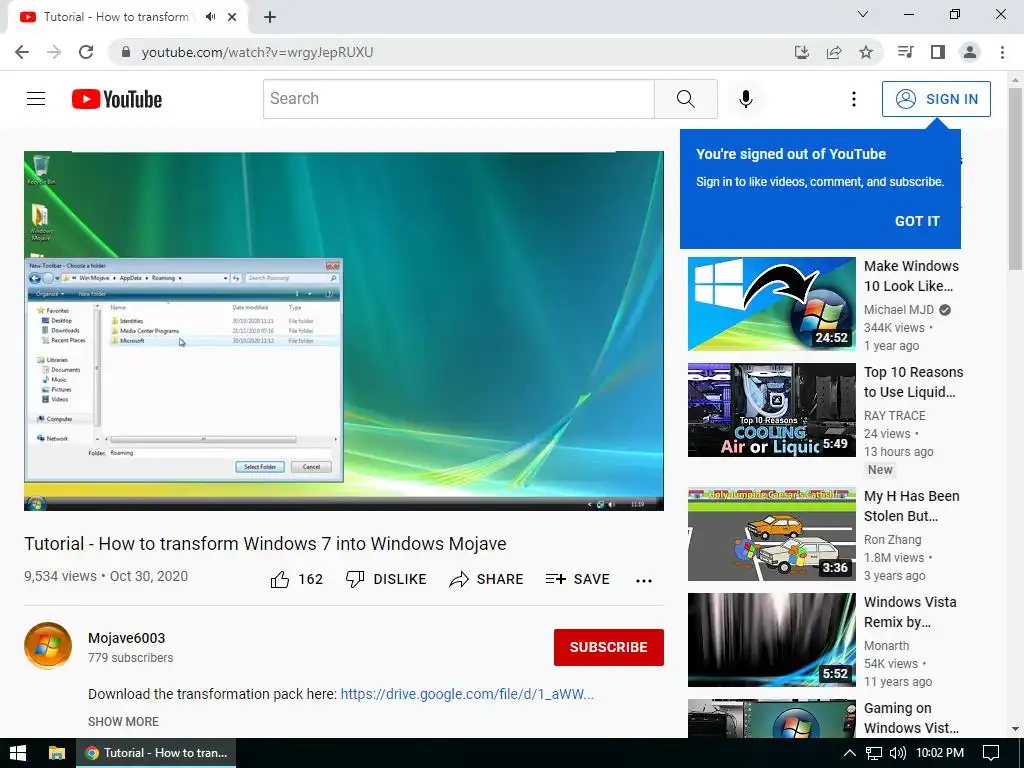The image size is (1024, 768).
Task: Click Monarth channel name
Action: [x=886, y=645]
